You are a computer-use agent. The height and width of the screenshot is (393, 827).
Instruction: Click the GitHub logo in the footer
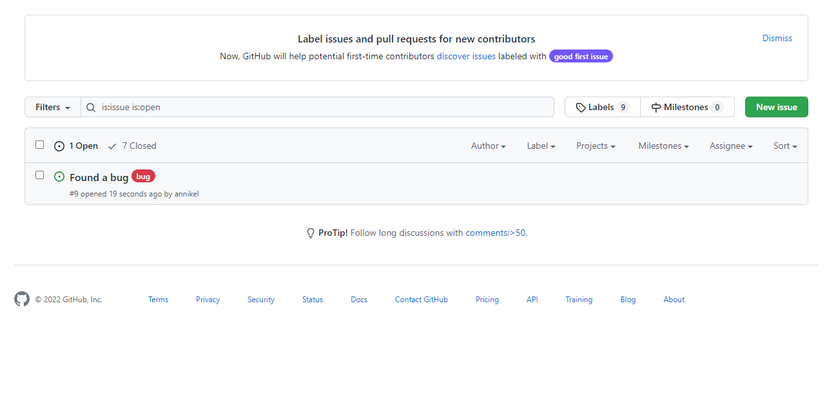coord(22,299)
